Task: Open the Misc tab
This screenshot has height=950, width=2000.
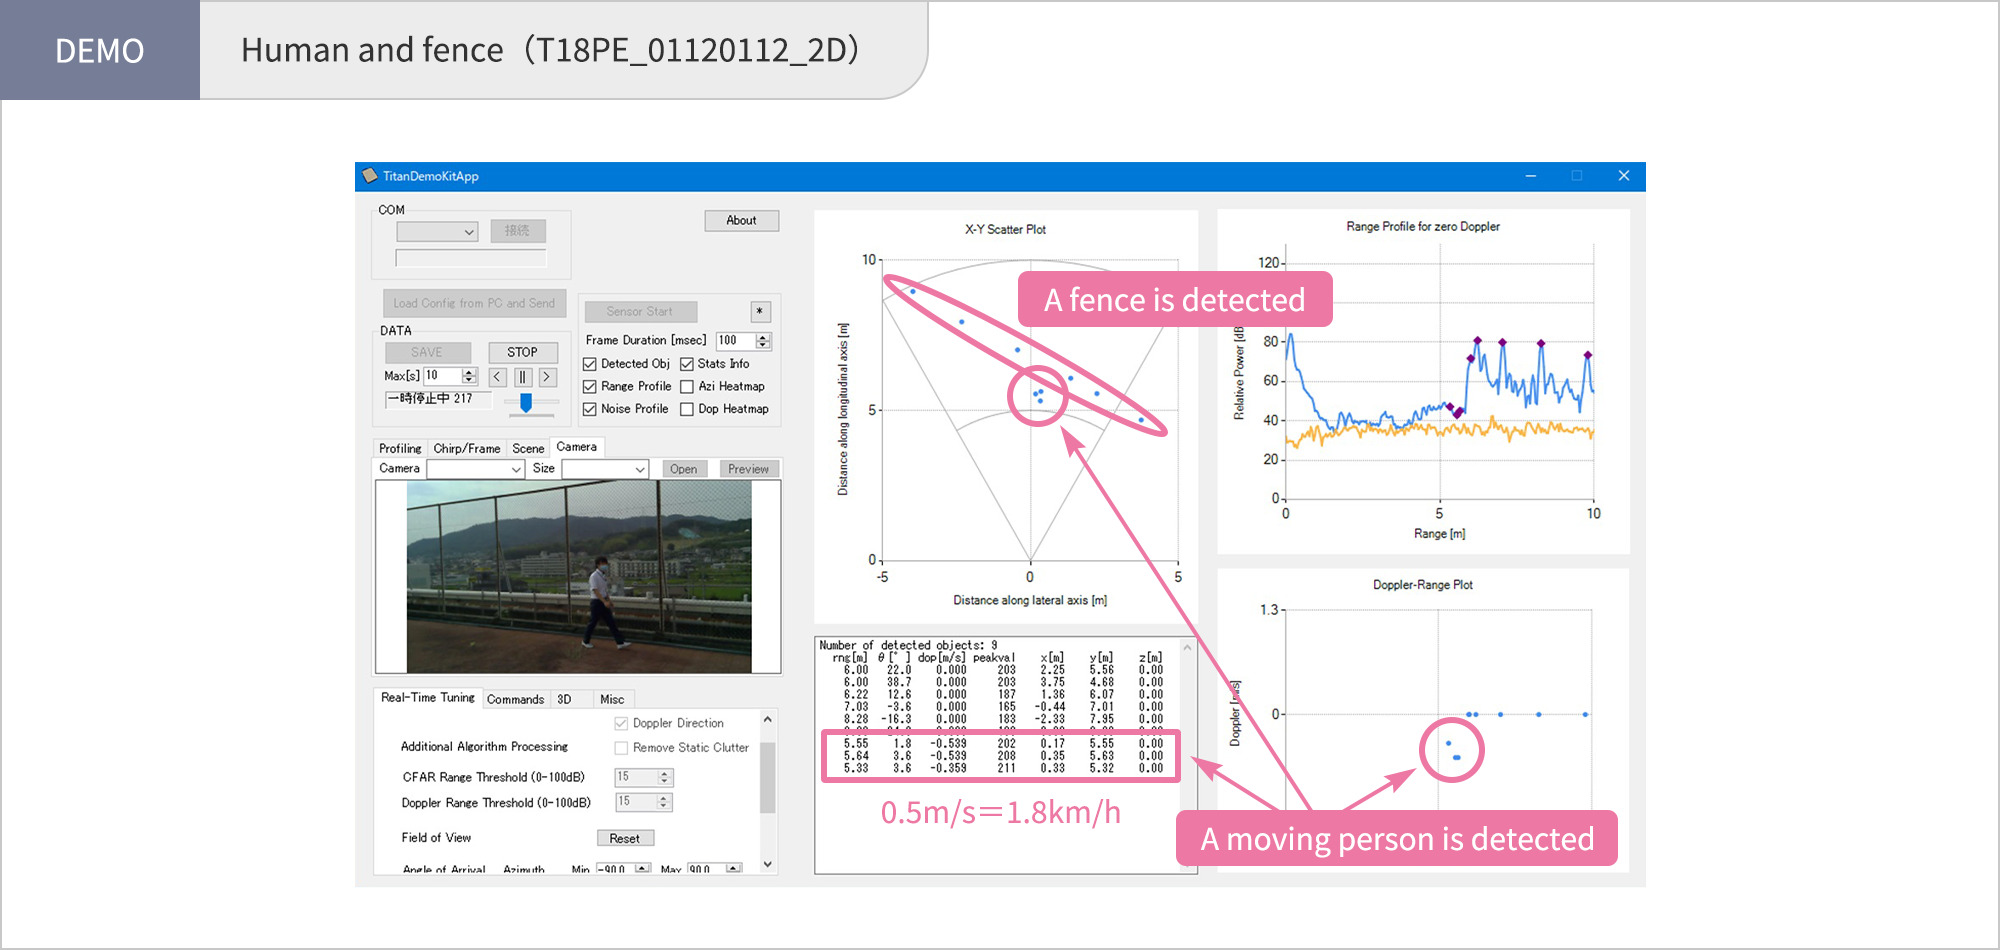Action: tap(612, 700)
